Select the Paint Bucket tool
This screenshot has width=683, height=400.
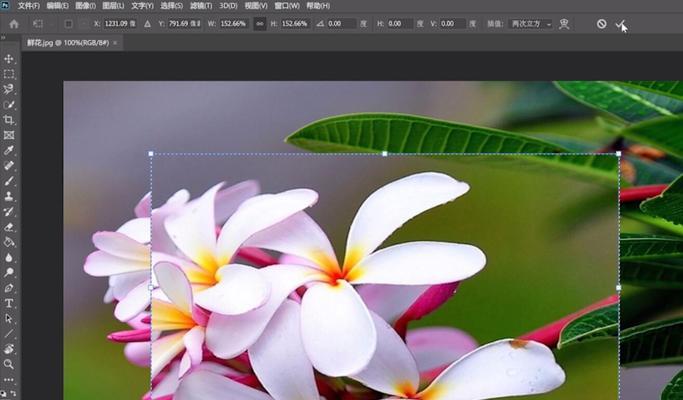(9, 242)
